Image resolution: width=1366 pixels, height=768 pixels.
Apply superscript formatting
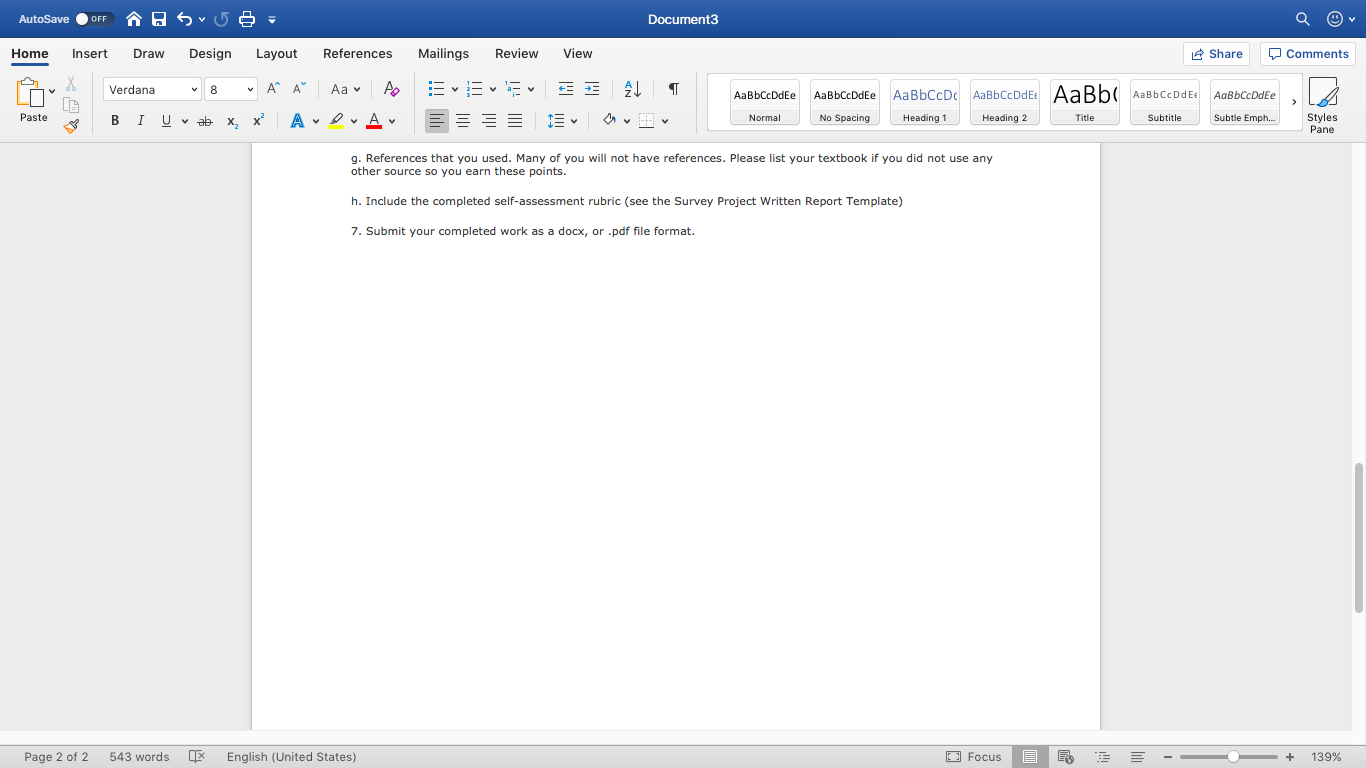pyautogui.click(x=258, y=121)
